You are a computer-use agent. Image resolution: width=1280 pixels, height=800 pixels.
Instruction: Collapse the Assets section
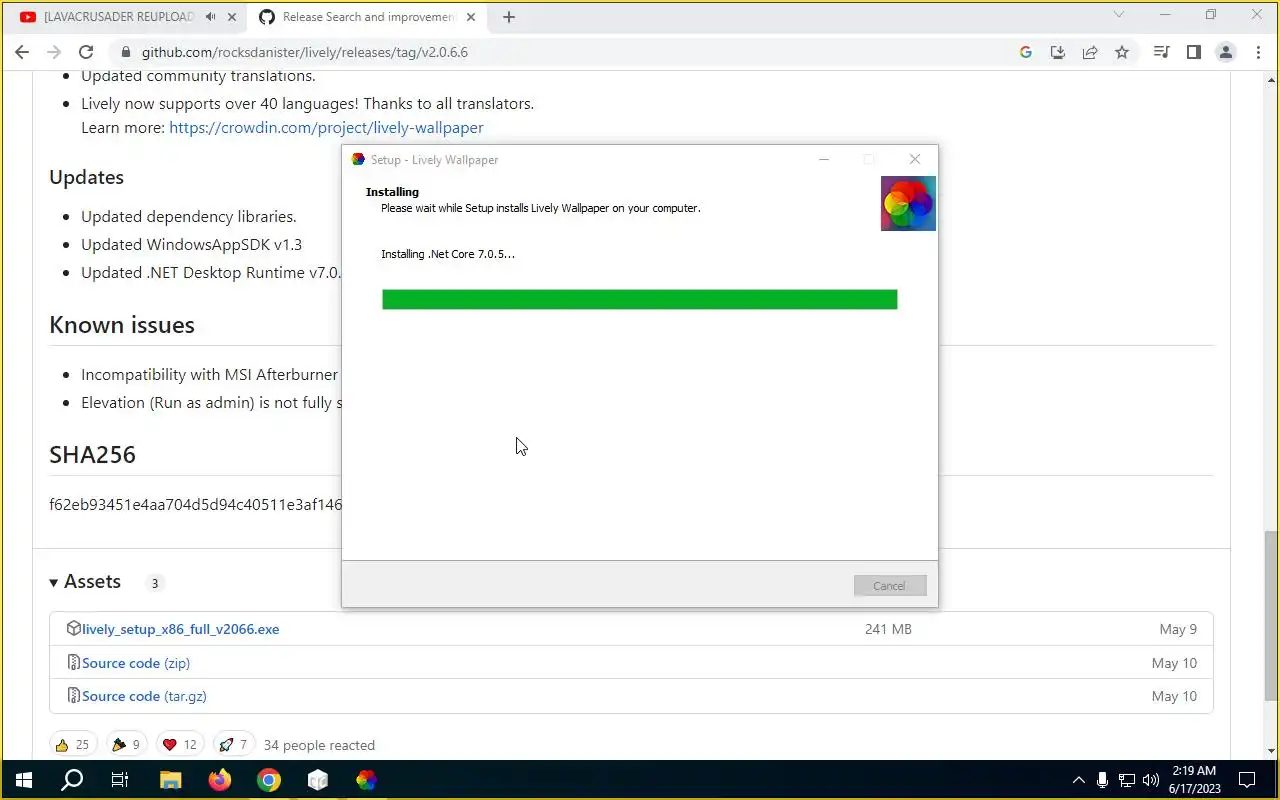coord(85,582)
